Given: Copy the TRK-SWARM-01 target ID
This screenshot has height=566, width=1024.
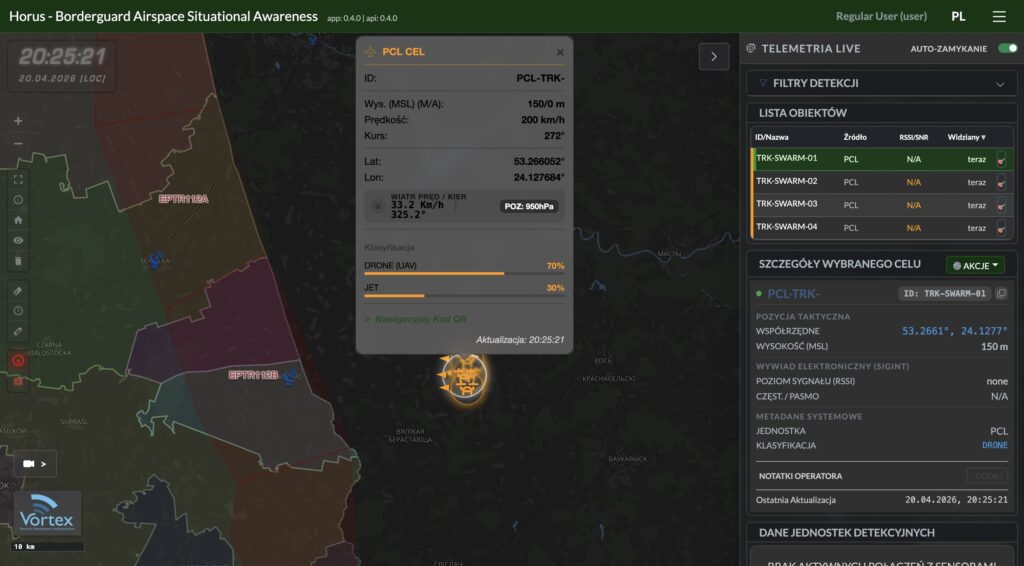Looking at the screenshot, I should pyautogui.click(x=1001, y=294).
